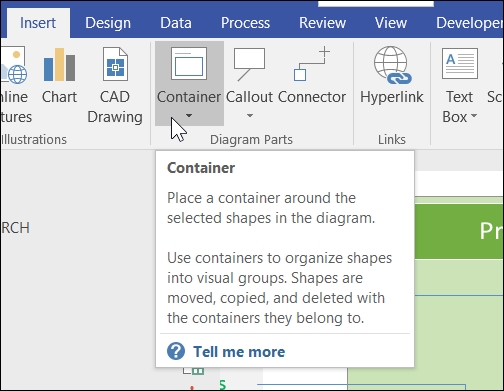
Task: Click the Tell me more link
Action: [x=239, y=352]
